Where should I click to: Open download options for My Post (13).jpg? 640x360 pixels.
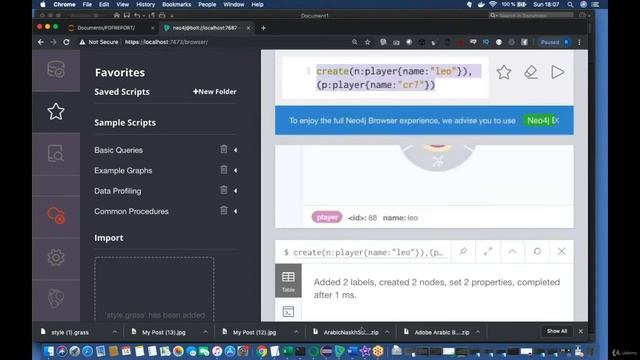(x=205, y=332)
